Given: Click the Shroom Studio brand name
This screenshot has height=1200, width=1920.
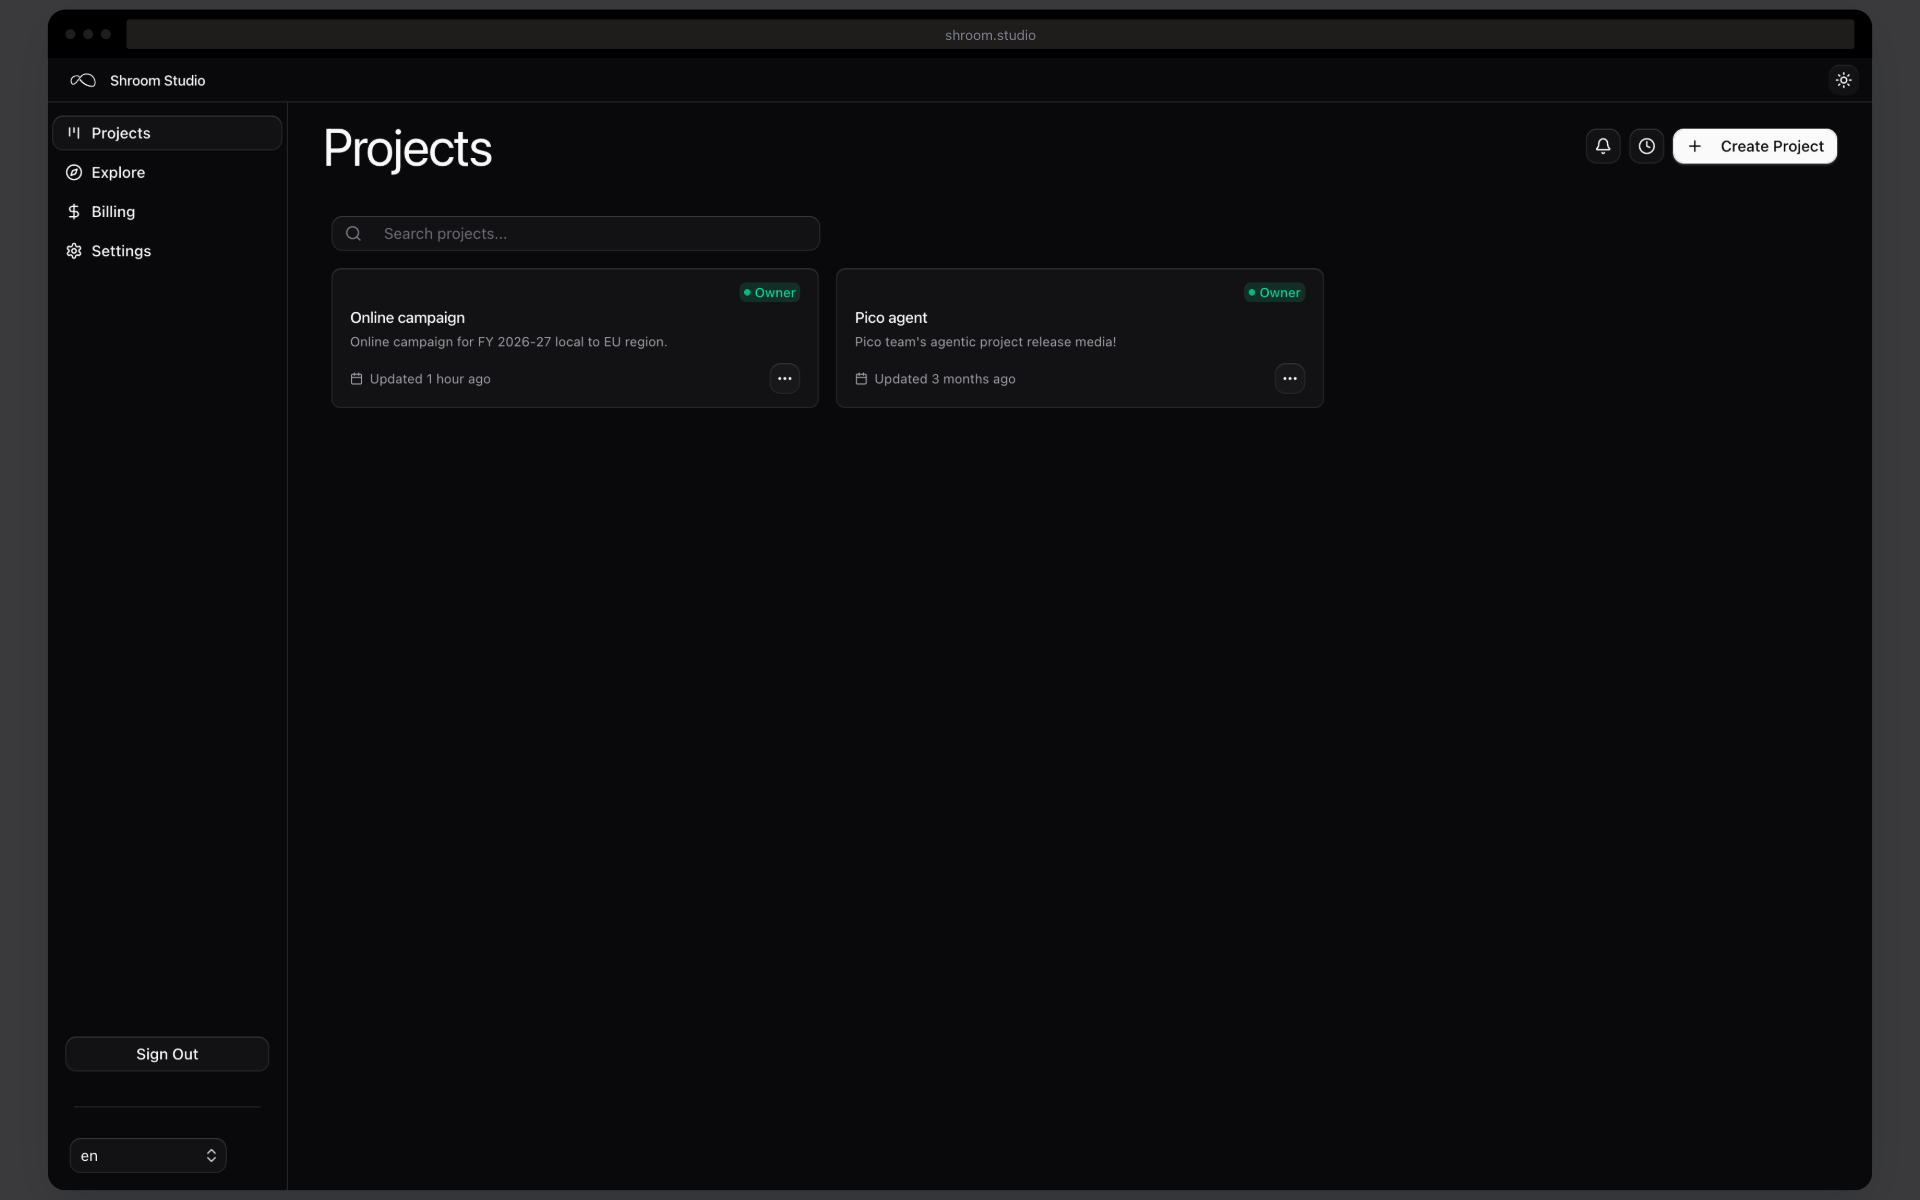Looking at the screenshot, I should point(157,80).
